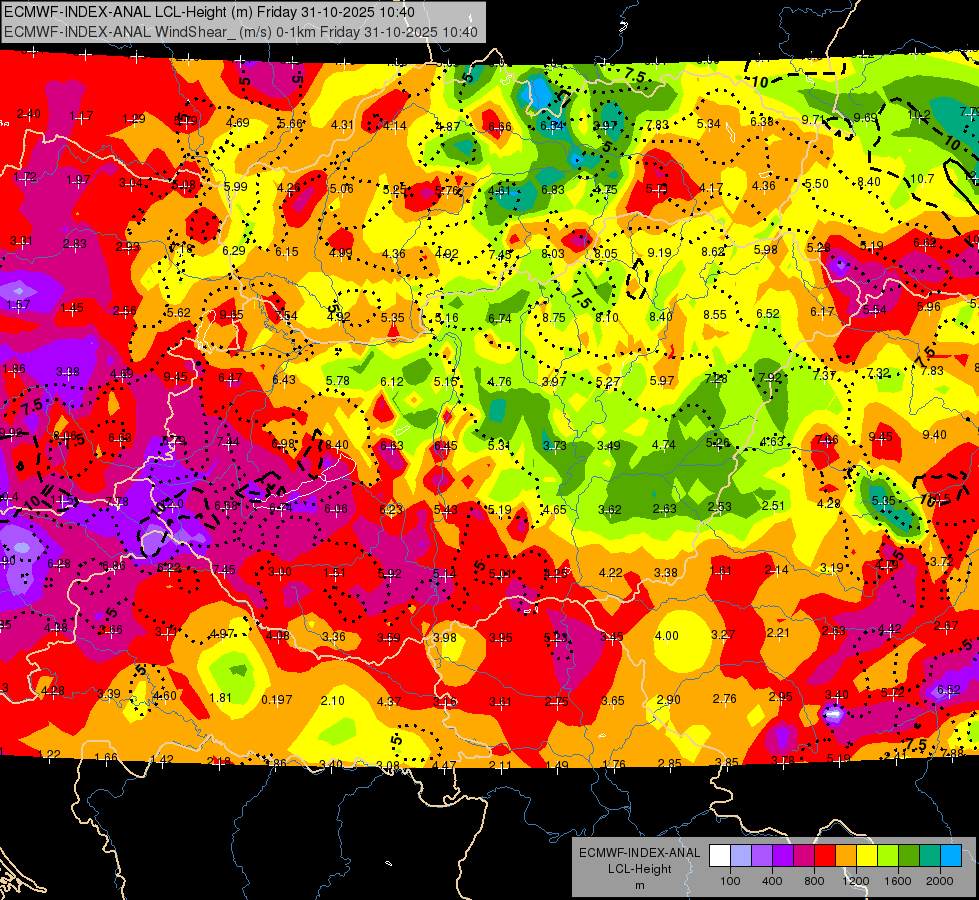Click the wind shear value 4.74
This screenshot has width=979, height=900.
coord(664,445)
